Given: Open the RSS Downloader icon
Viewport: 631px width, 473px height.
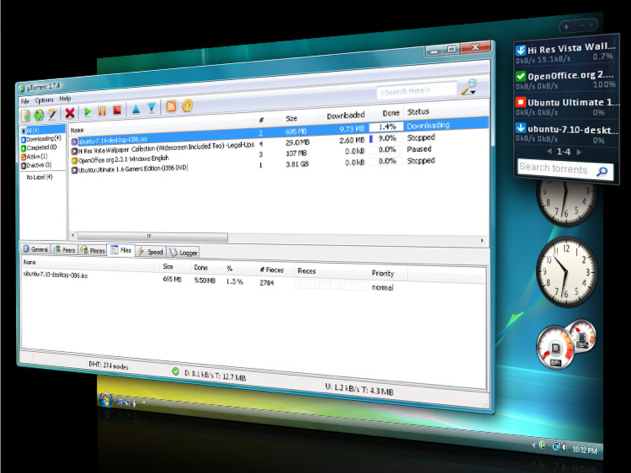Looking at the screenshot, I should [171, 107].
